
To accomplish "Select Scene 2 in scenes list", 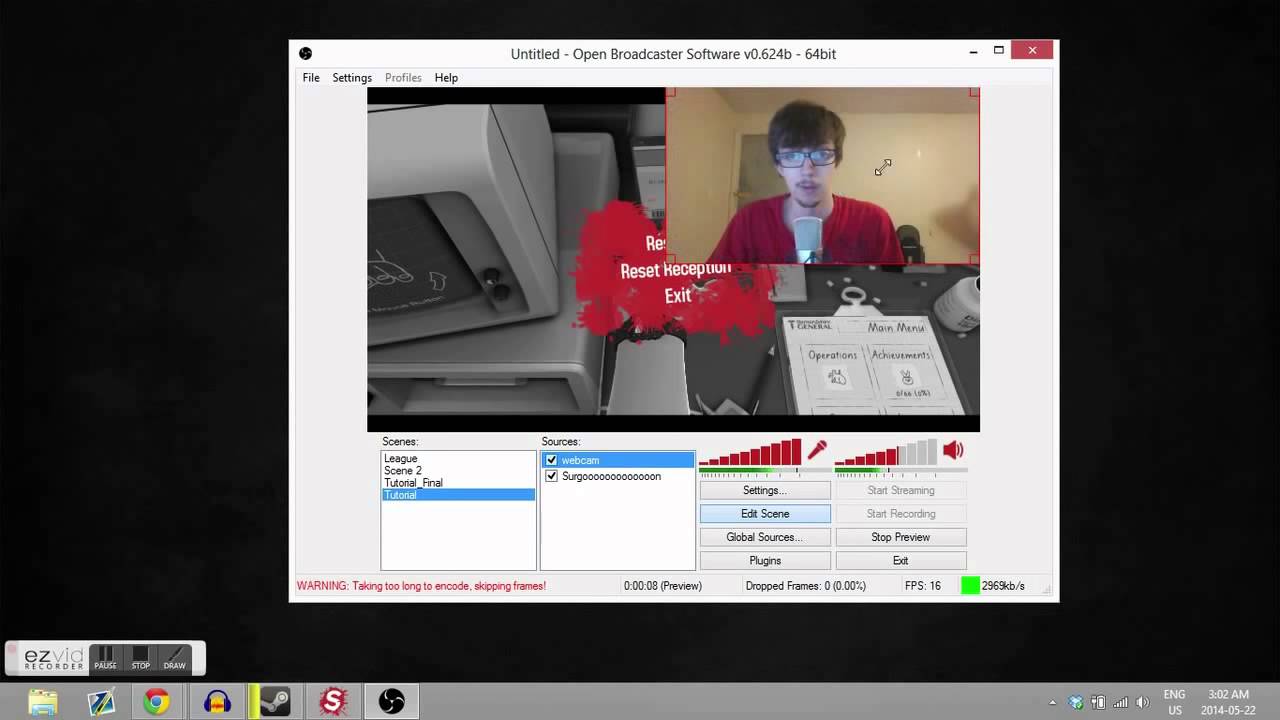I will click(458, 470).
